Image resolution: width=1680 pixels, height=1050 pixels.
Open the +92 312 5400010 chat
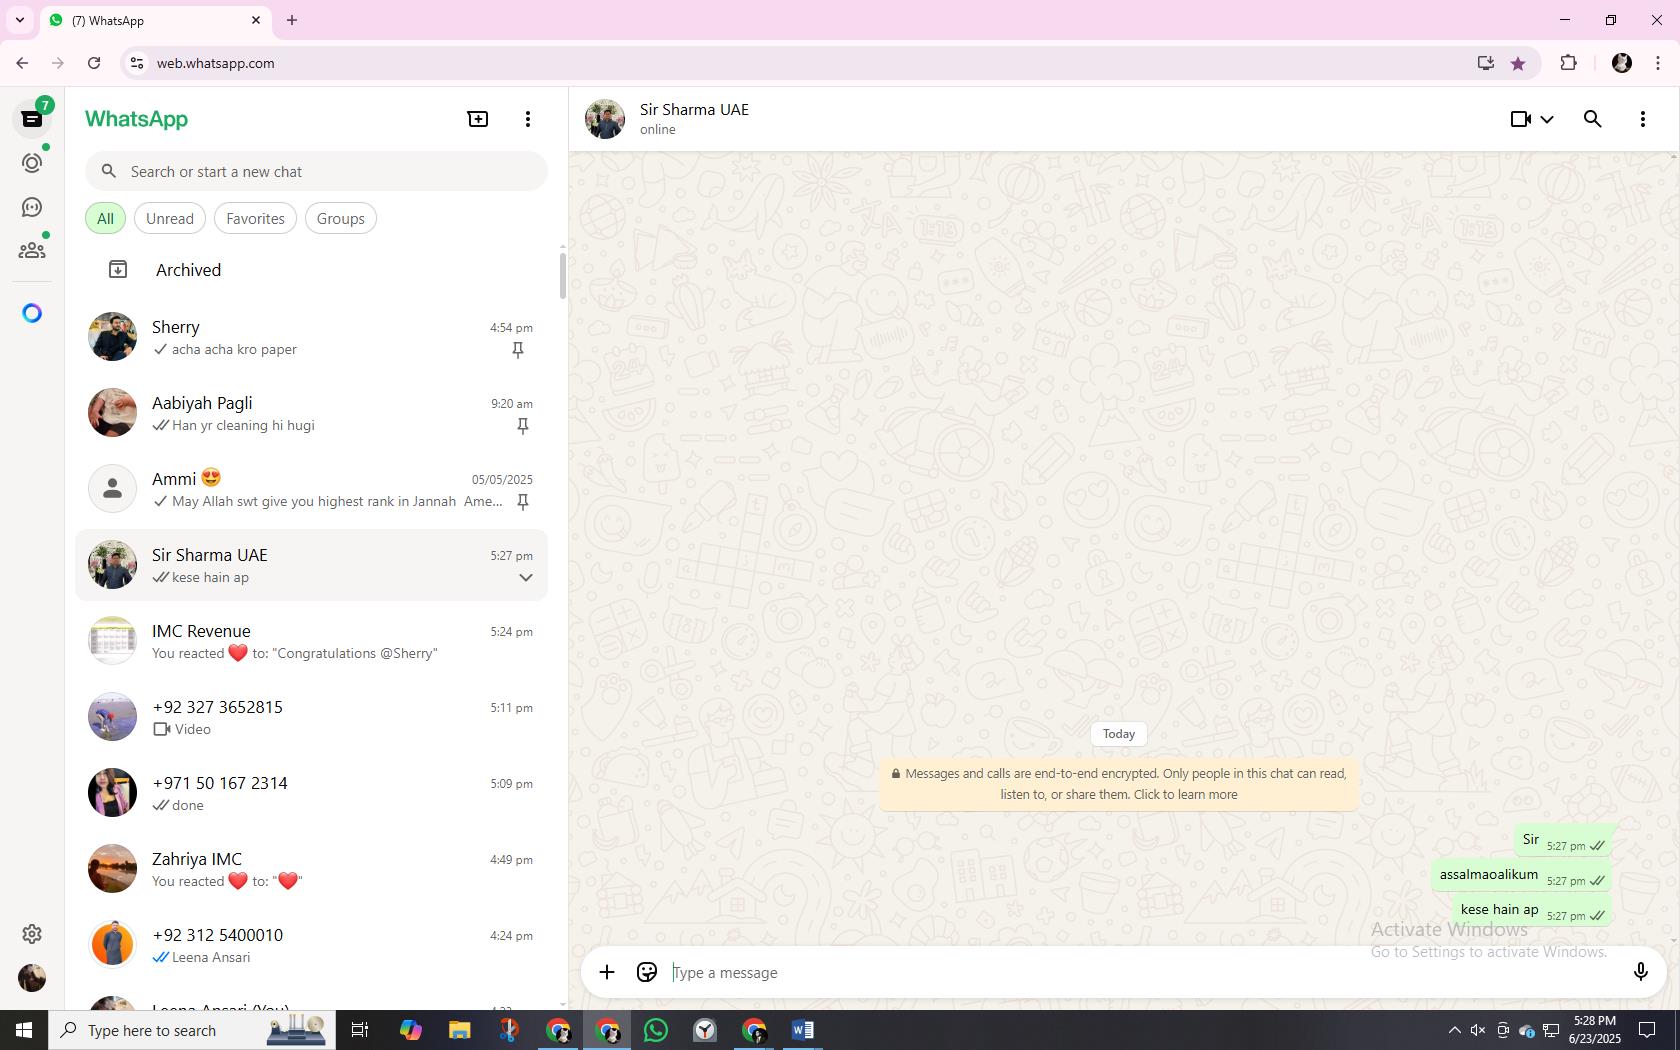coord(311,945)
